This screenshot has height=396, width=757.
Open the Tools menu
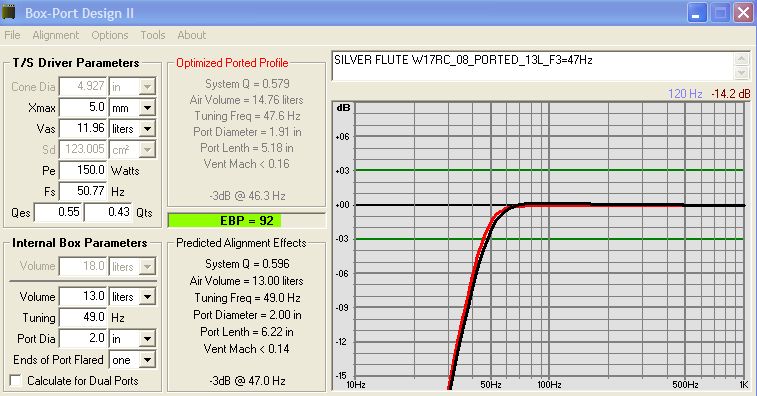pyautogui.click(x=153, y=35)
